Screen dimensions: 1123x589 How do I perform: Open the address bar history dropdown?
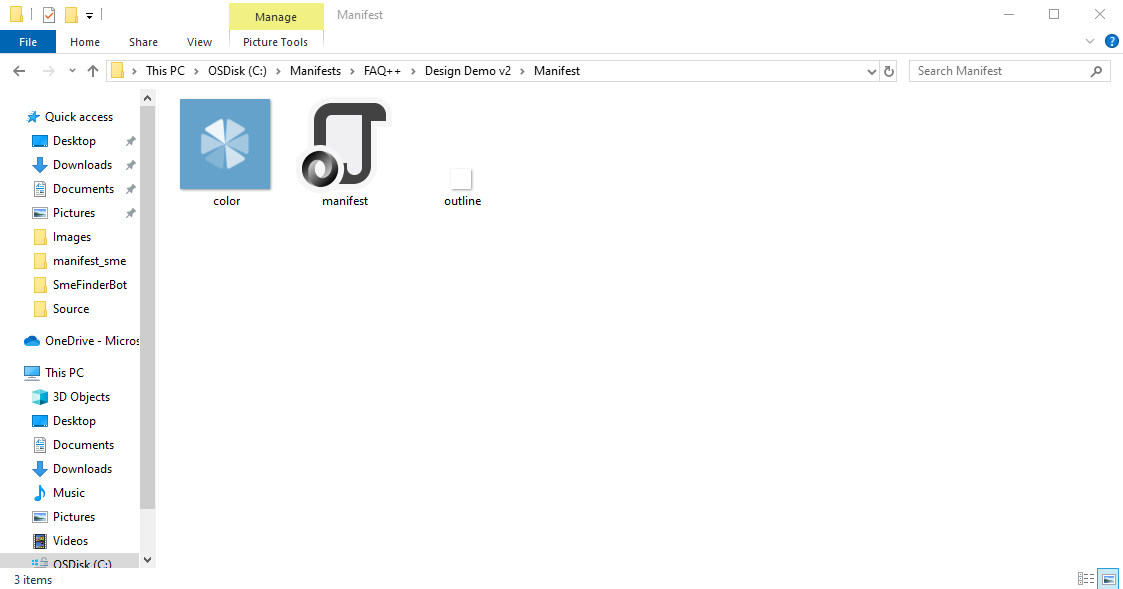[872, 71]
